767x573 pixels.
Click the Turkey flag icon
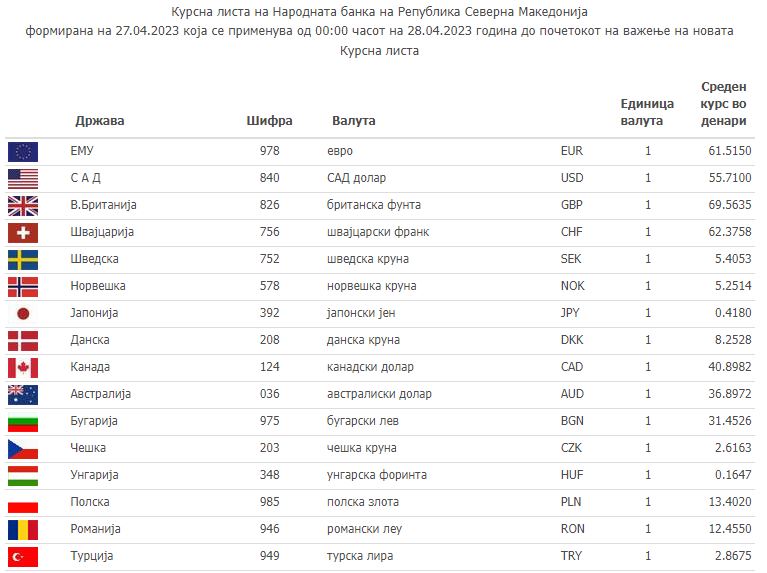(x=22, y=557)
